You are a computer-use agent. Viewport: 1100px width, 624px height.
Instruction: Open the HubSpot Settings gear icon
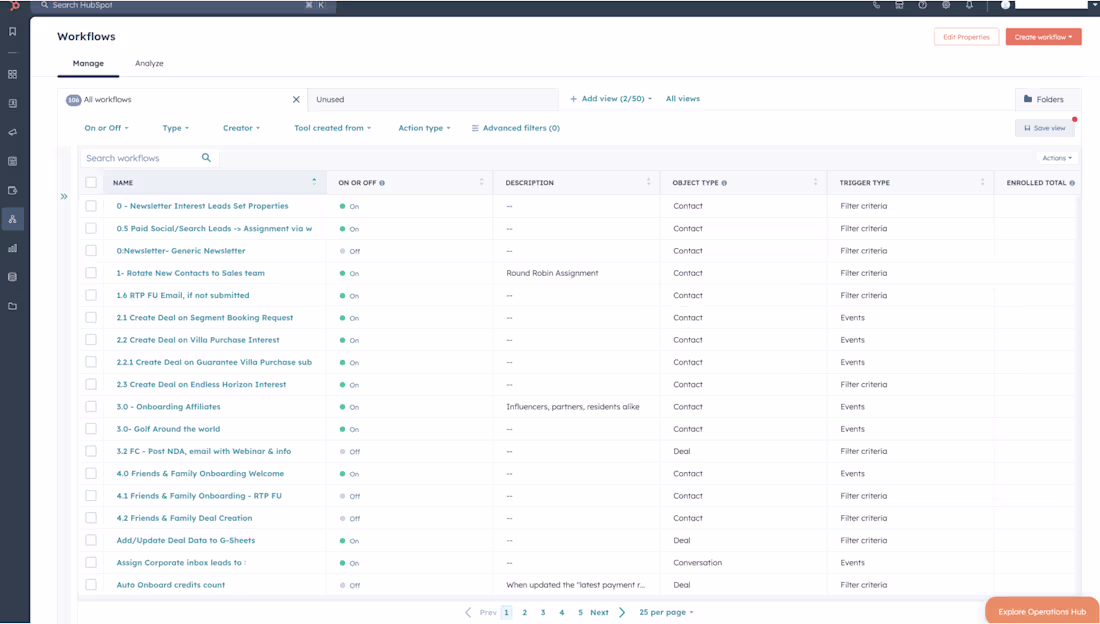point(946,5)
